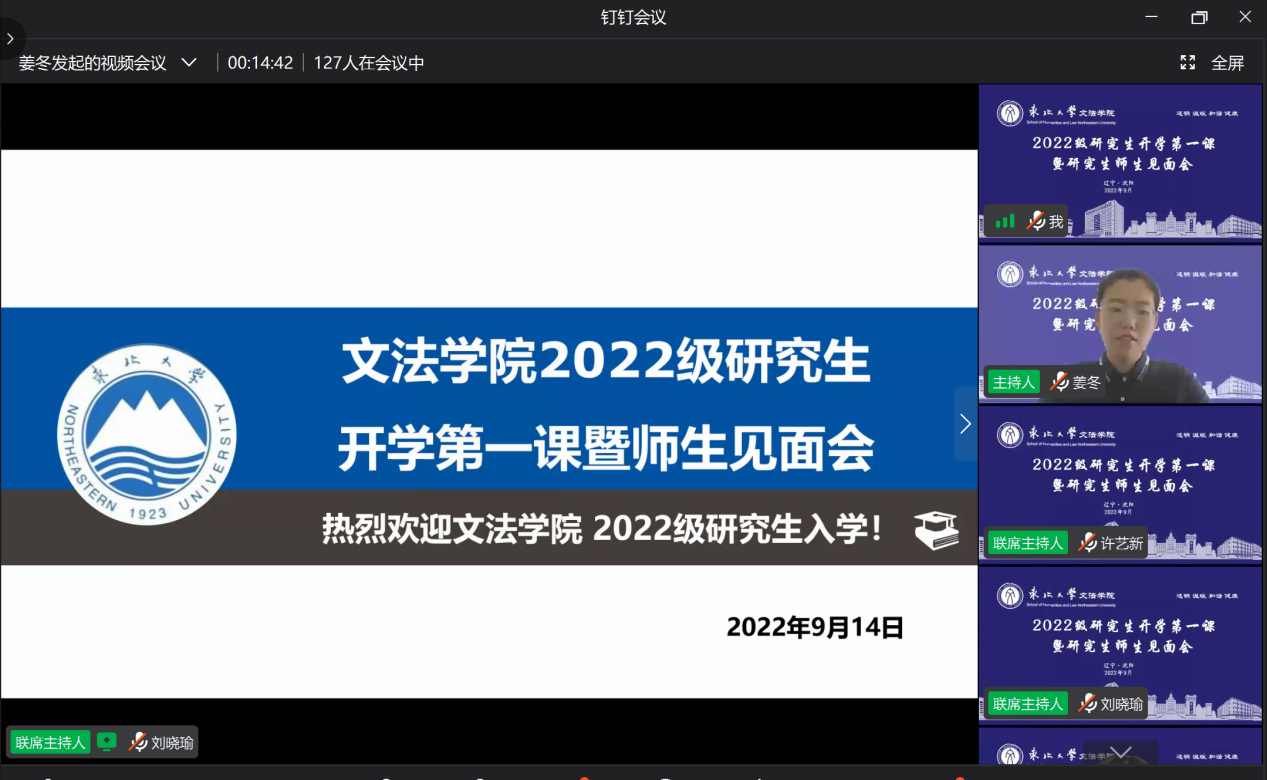Image resolution: width=1267 pixels, height=780 pixels.
Task: Click the 127人在会议中 participant count
Action: point(369,63)
